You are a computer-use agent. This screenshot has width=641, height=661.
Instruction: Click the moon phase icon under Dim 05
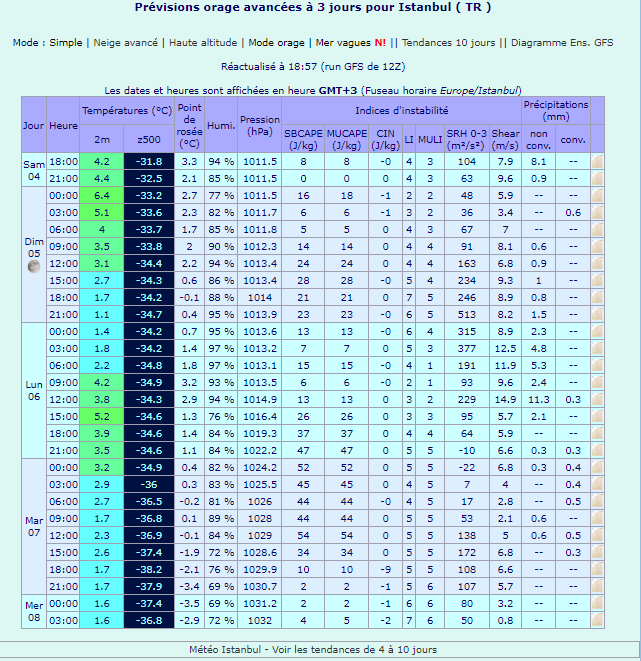point(34,266)
